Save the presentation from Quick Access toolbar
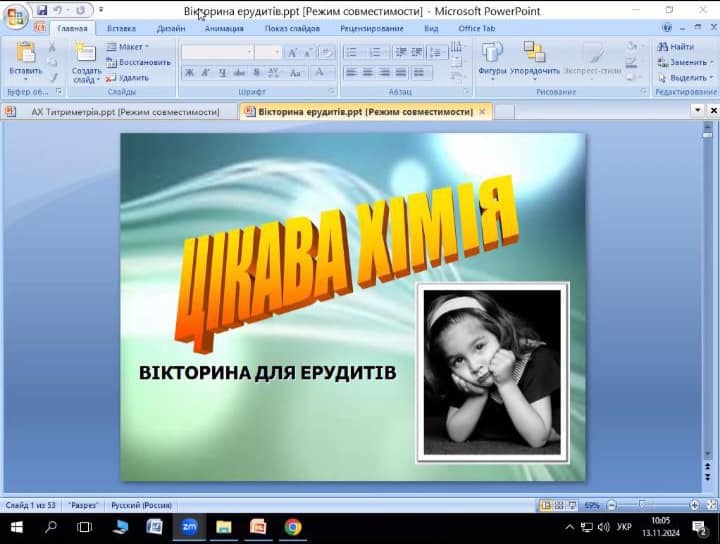Screen dimensions: 720x544 coord(42,10)
